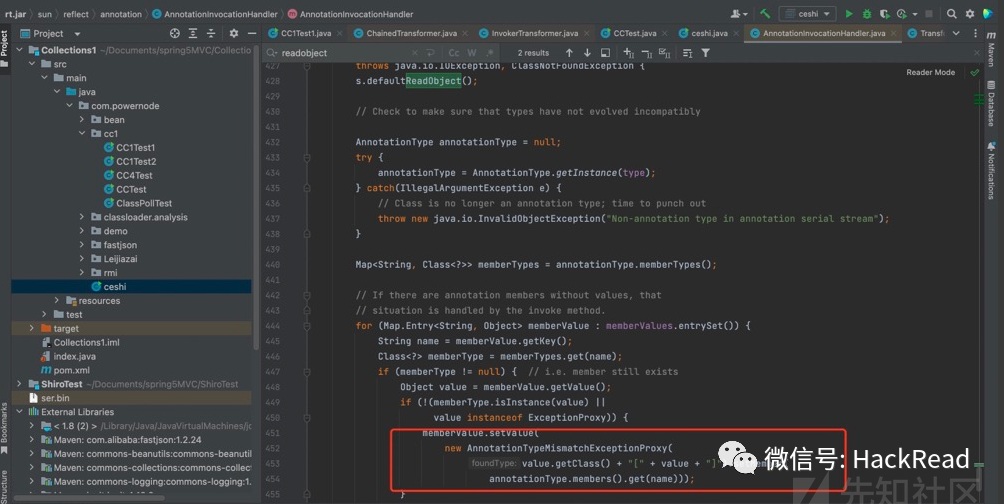
Task: Go to previous search occurrence arrow
Action: tap(569, 53)
